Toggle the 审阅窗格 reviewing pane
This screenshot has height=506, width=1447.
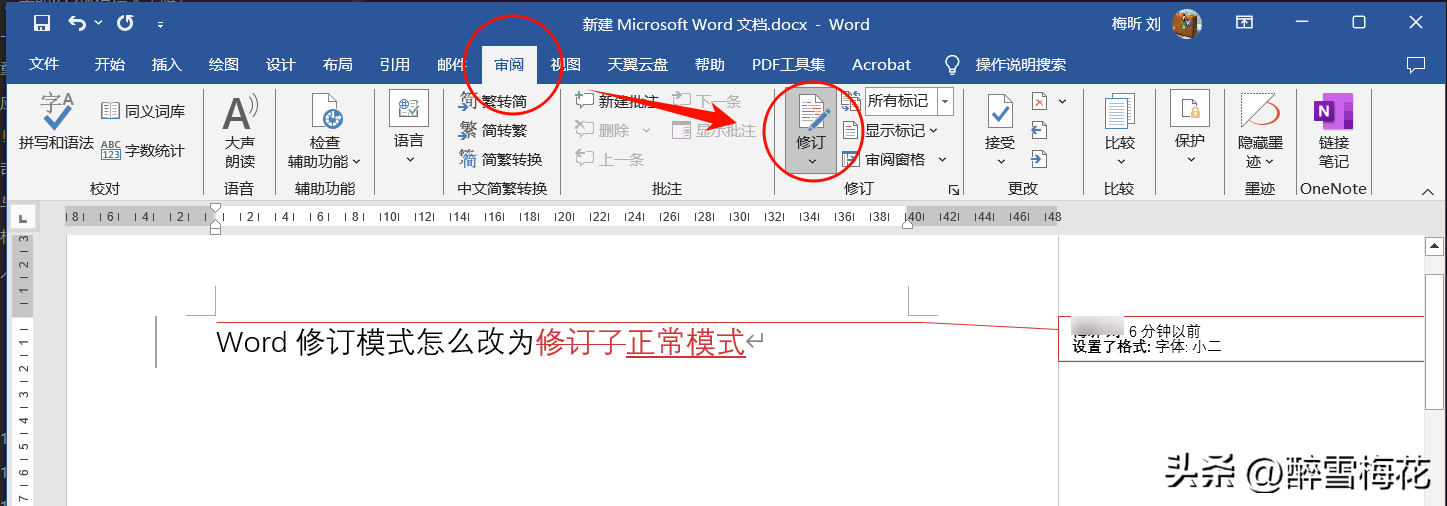point(885,159)
